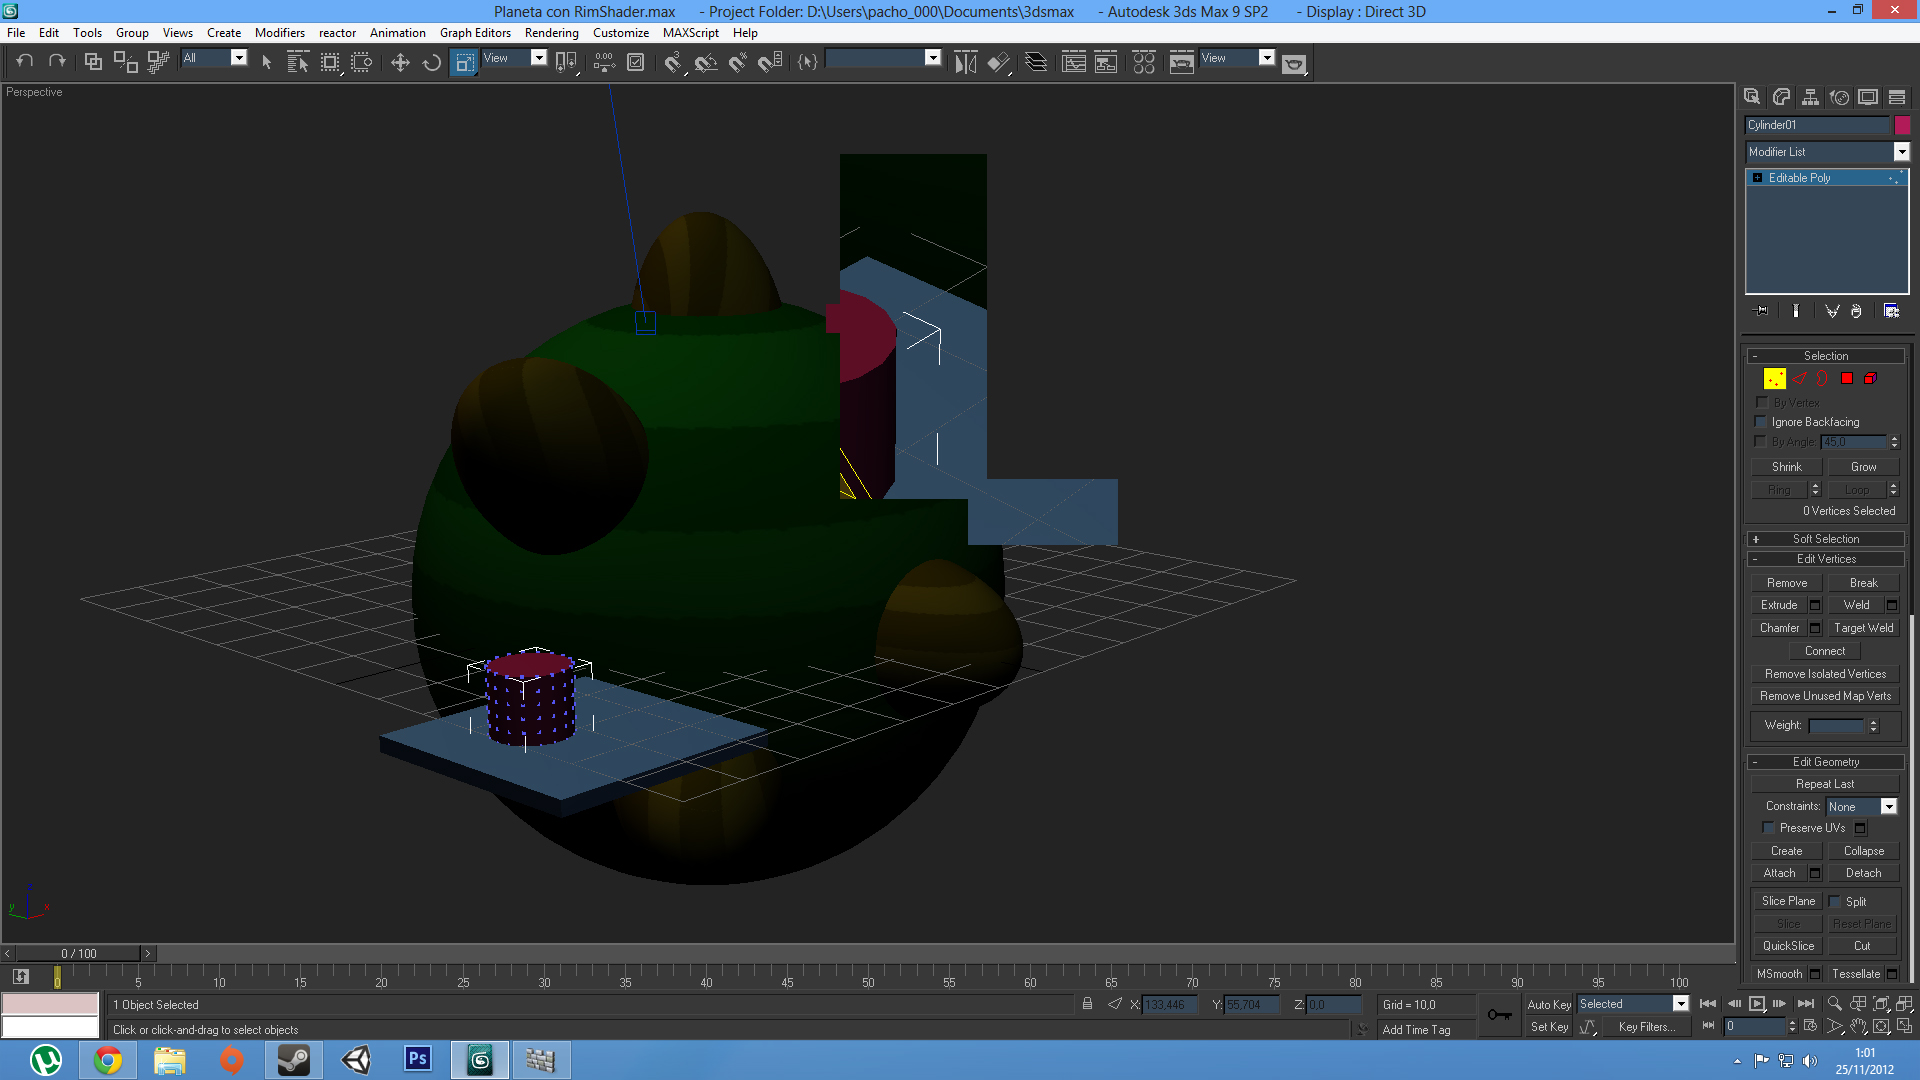This screenshot has width=1920, height=1080.
Task: Enable the Ignore Backfacing checkbox
Action: (1761, 422)
